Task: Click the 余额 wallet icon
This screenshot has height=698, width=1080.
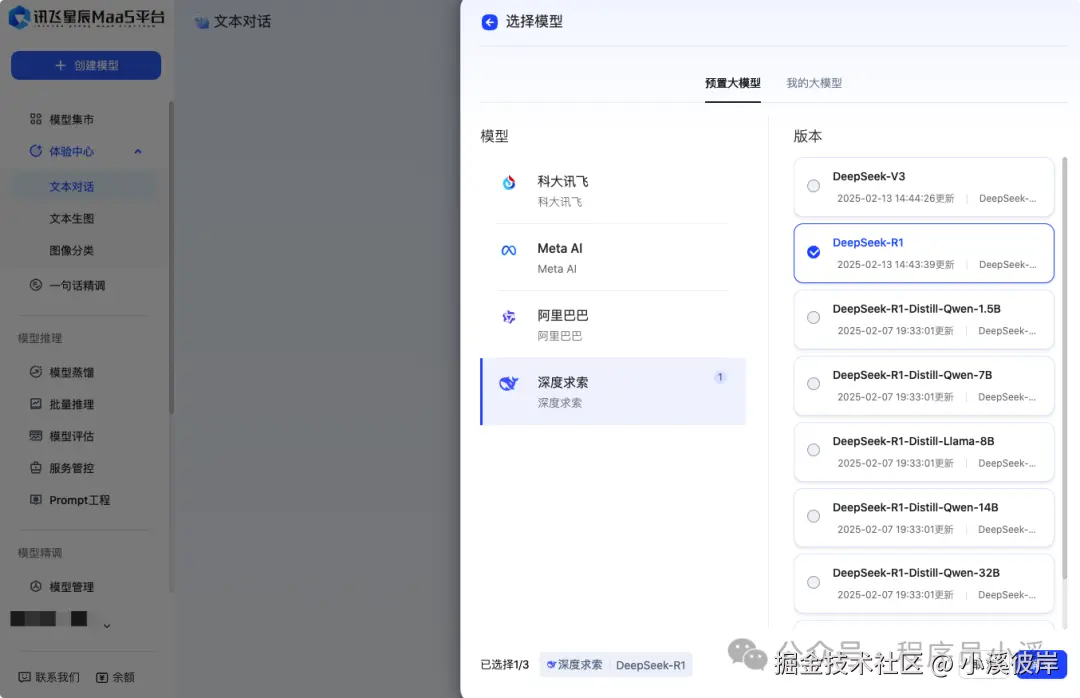Action: coord(102,677)
